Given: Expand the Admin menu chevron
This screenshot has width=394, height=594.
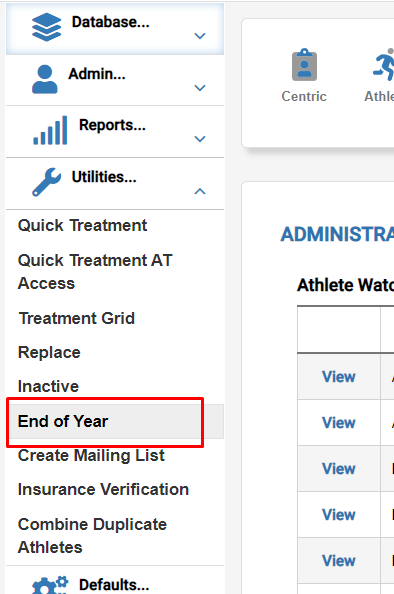Looking at the screenshot, I should pos(200,88).
